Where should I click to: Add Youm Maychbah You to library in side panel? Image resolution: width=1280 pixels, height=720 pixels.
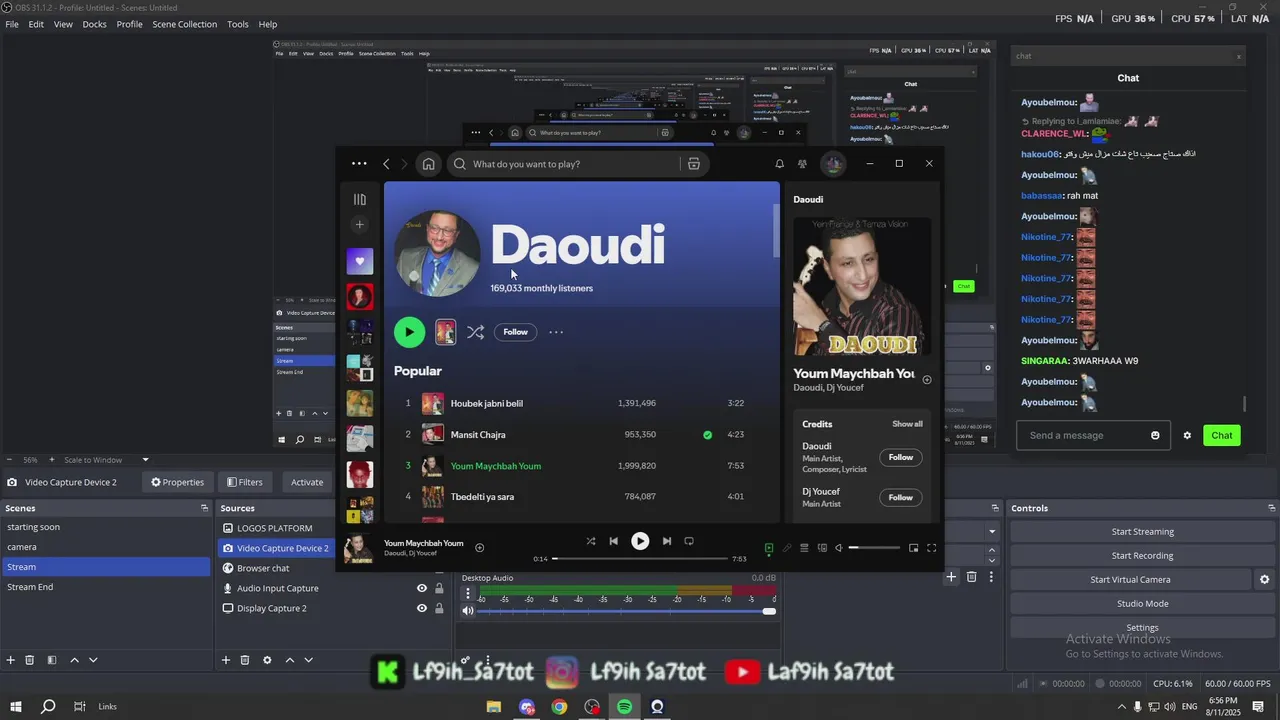point(926,380)
